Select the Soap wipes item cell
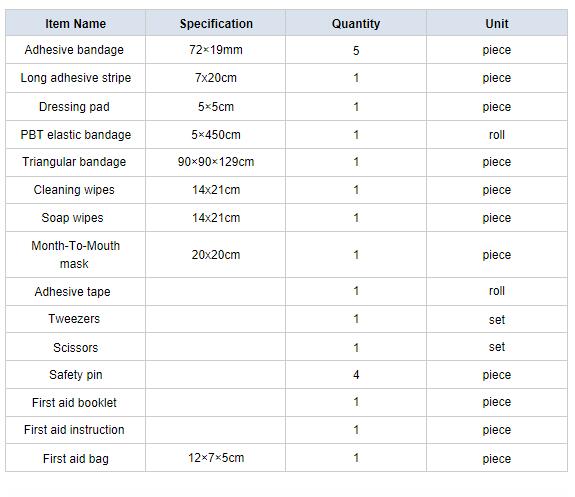Viewport: 575px width, 497px height. click(x=76, y=218)
